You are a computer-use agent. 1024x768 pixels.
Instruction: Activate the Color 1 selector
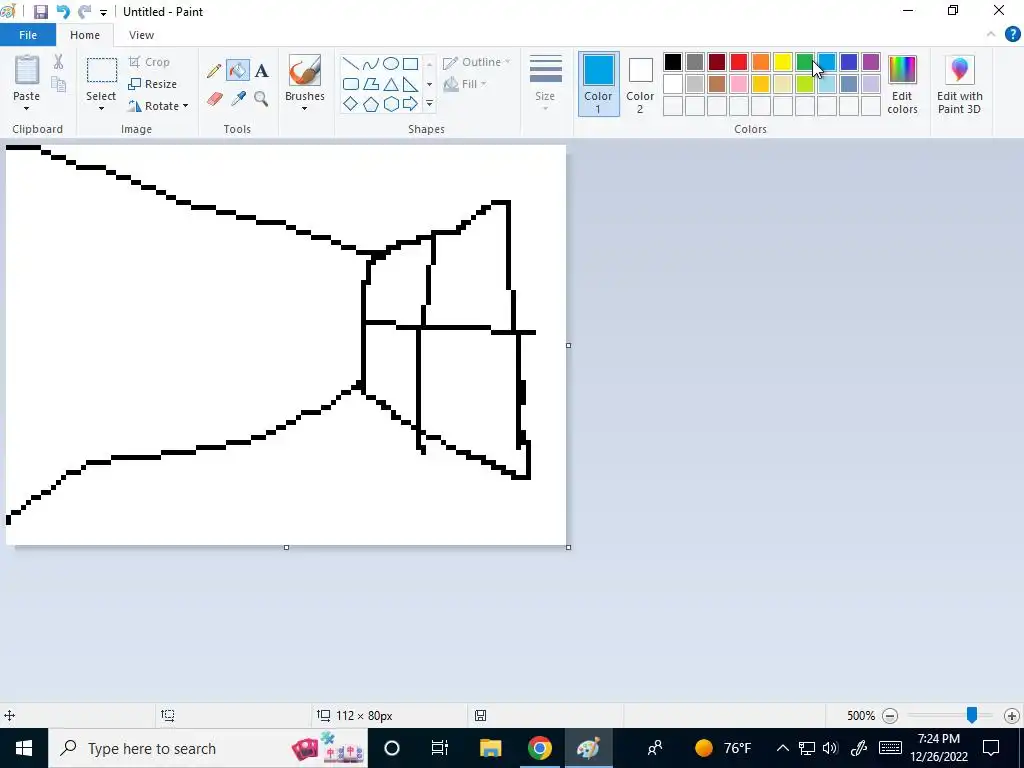[x=598, y=84]
